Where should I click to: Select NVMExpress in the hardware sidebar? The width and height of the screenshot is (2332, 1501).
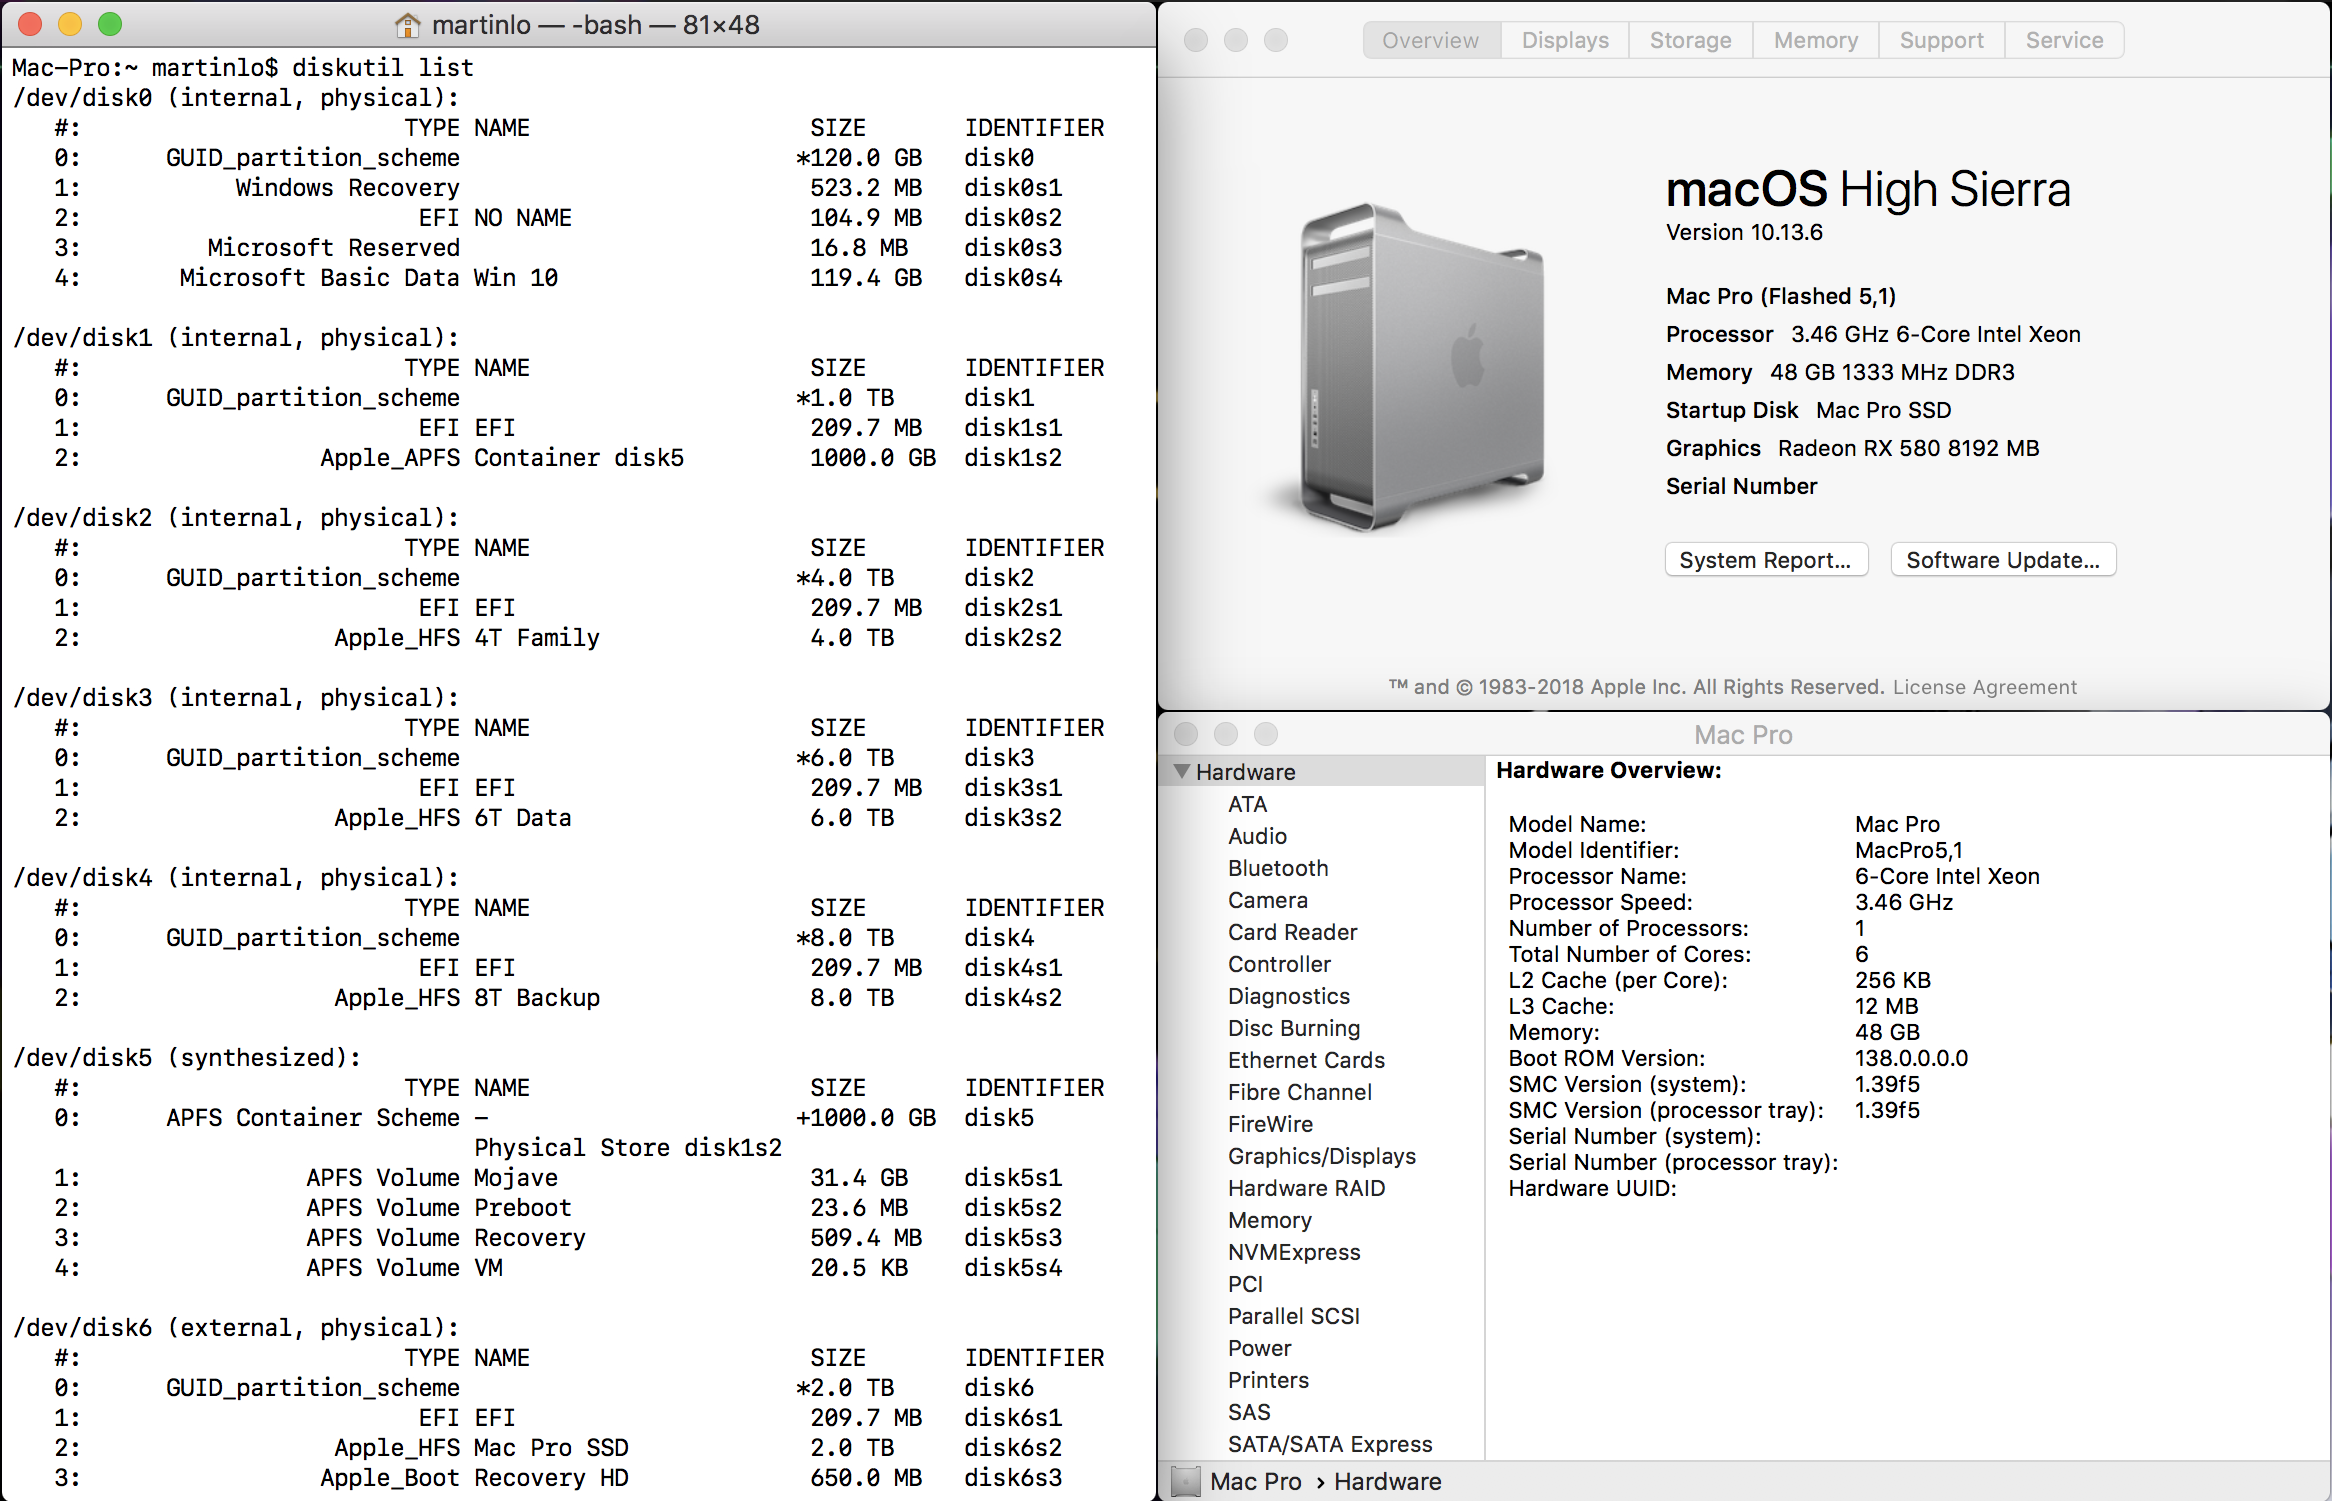pos(1294,1252)
